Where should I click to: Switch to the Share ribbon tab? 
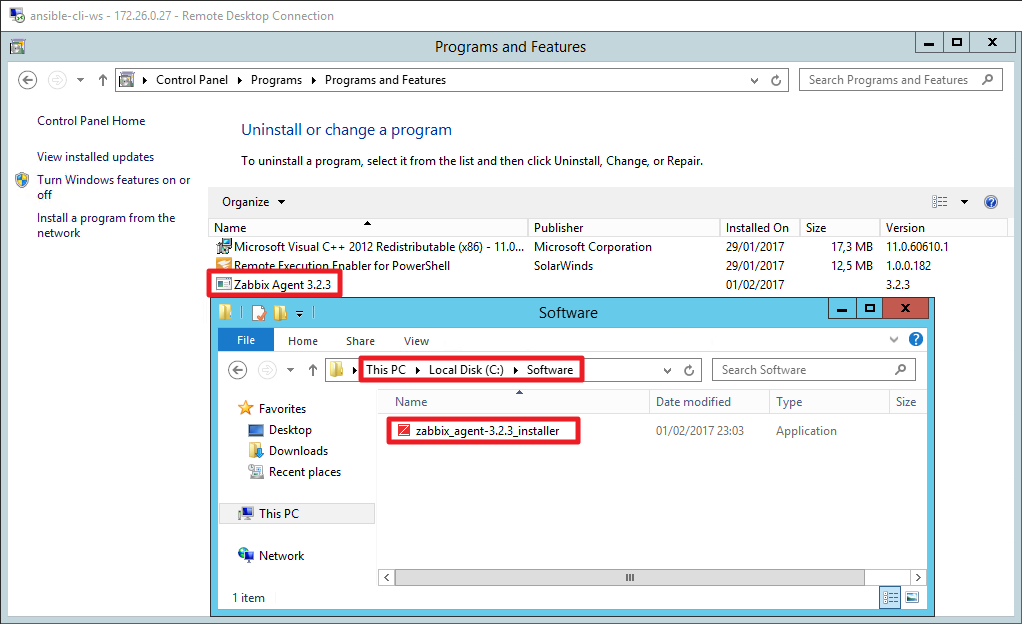point(360,341)
